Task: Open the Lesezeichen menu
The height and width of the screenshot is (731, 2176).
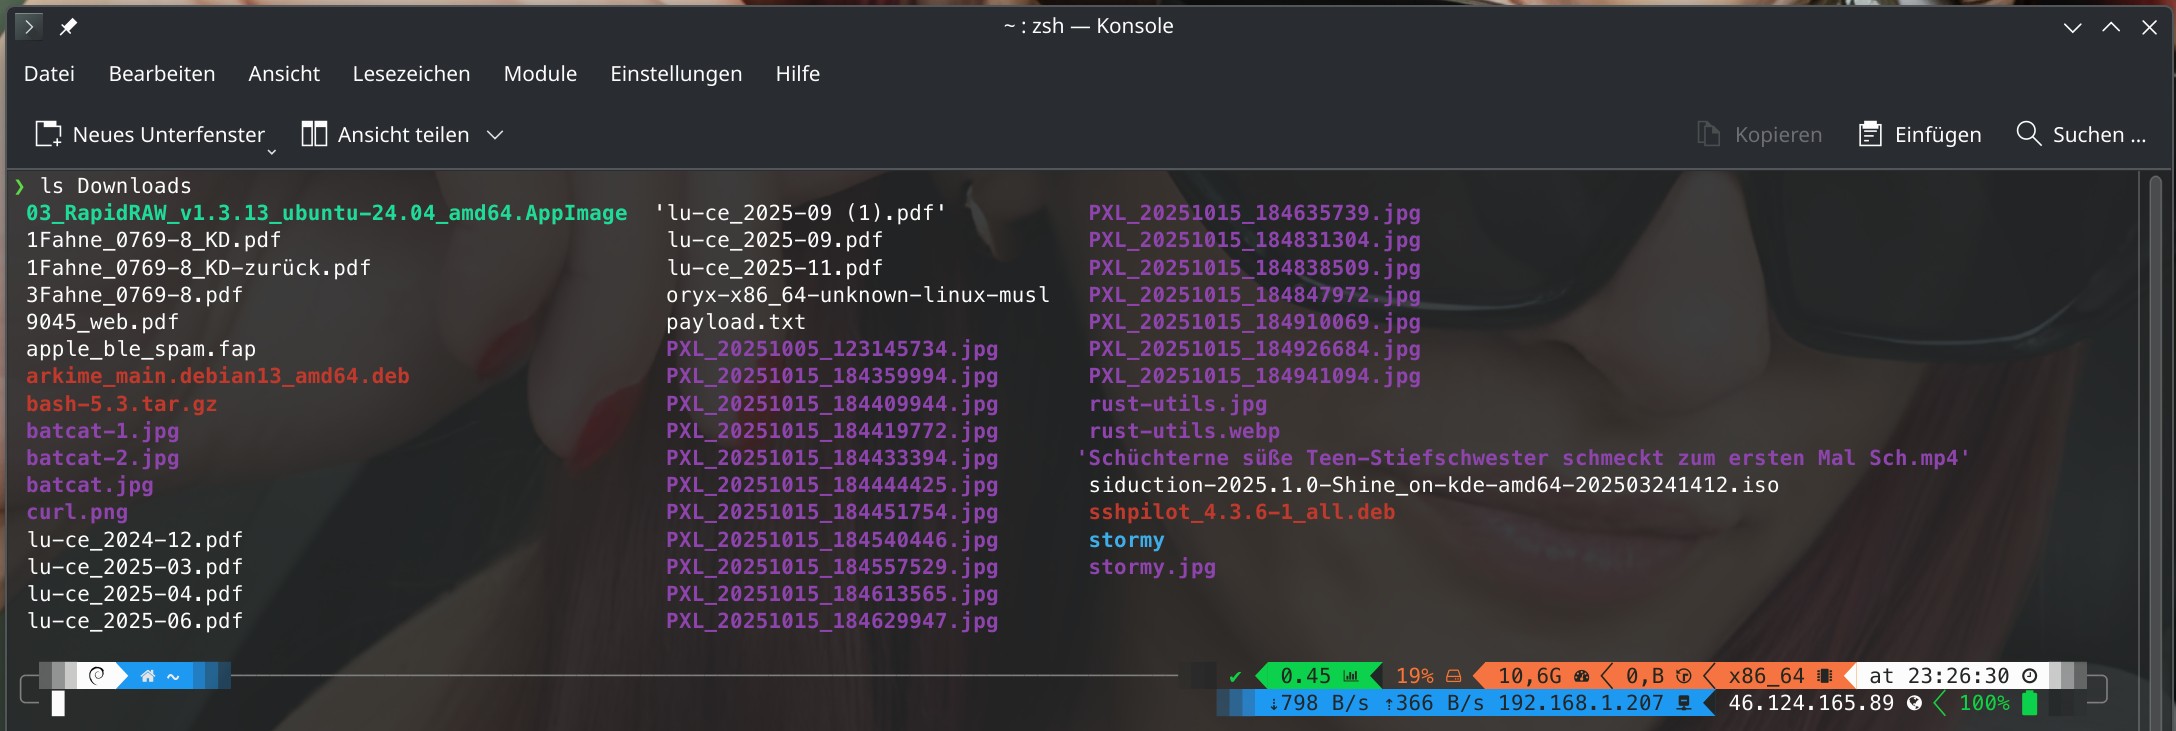Action: (411, 74)
